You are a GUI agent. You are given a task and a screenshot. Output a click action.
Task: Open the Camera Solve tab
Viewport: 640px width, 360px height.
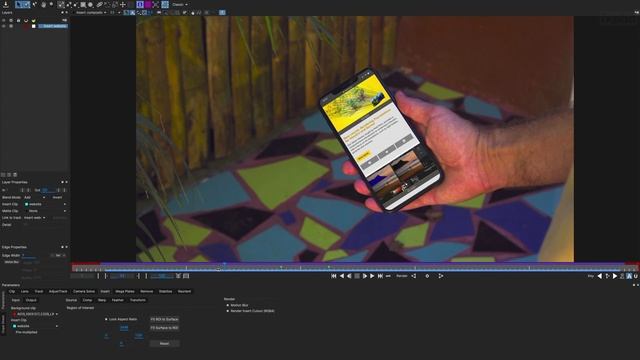(84, 291)
